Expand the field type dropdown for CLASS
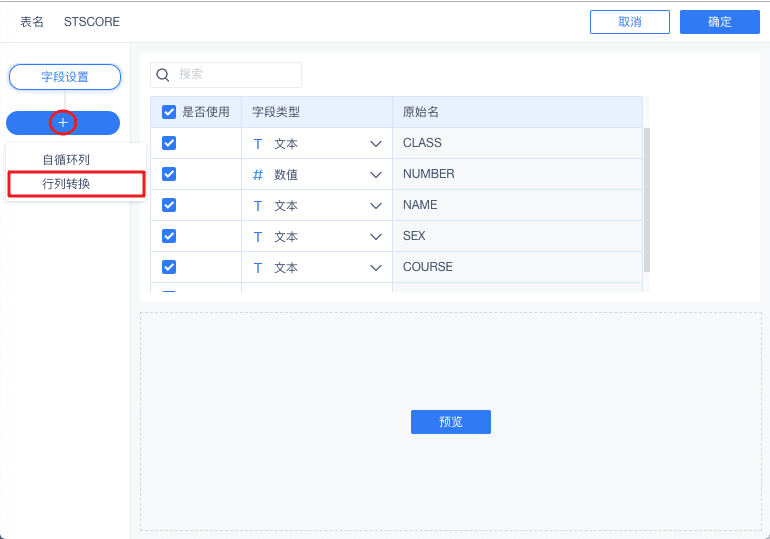The width and height of the screenshot is (770, 539). tap(376, 144)
